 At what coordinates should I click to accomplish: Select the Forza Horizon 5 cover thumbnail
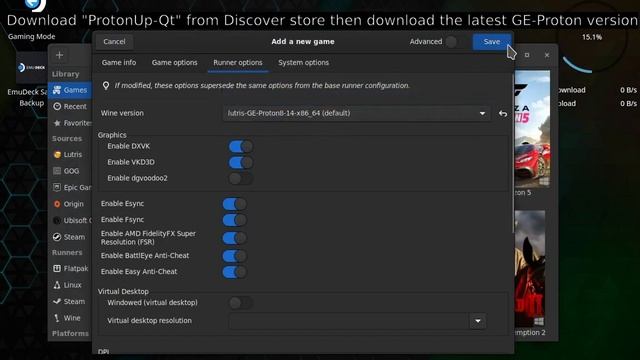[532, 129]
